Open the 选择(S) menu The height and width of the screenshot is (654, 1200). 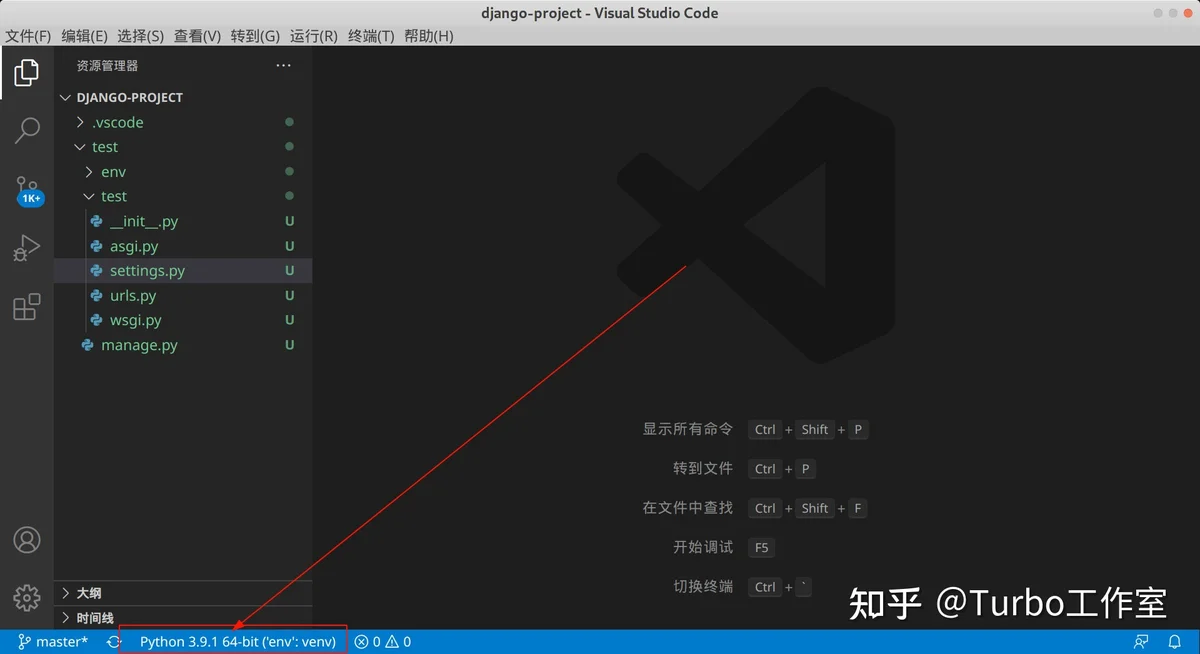pos(140,36)
